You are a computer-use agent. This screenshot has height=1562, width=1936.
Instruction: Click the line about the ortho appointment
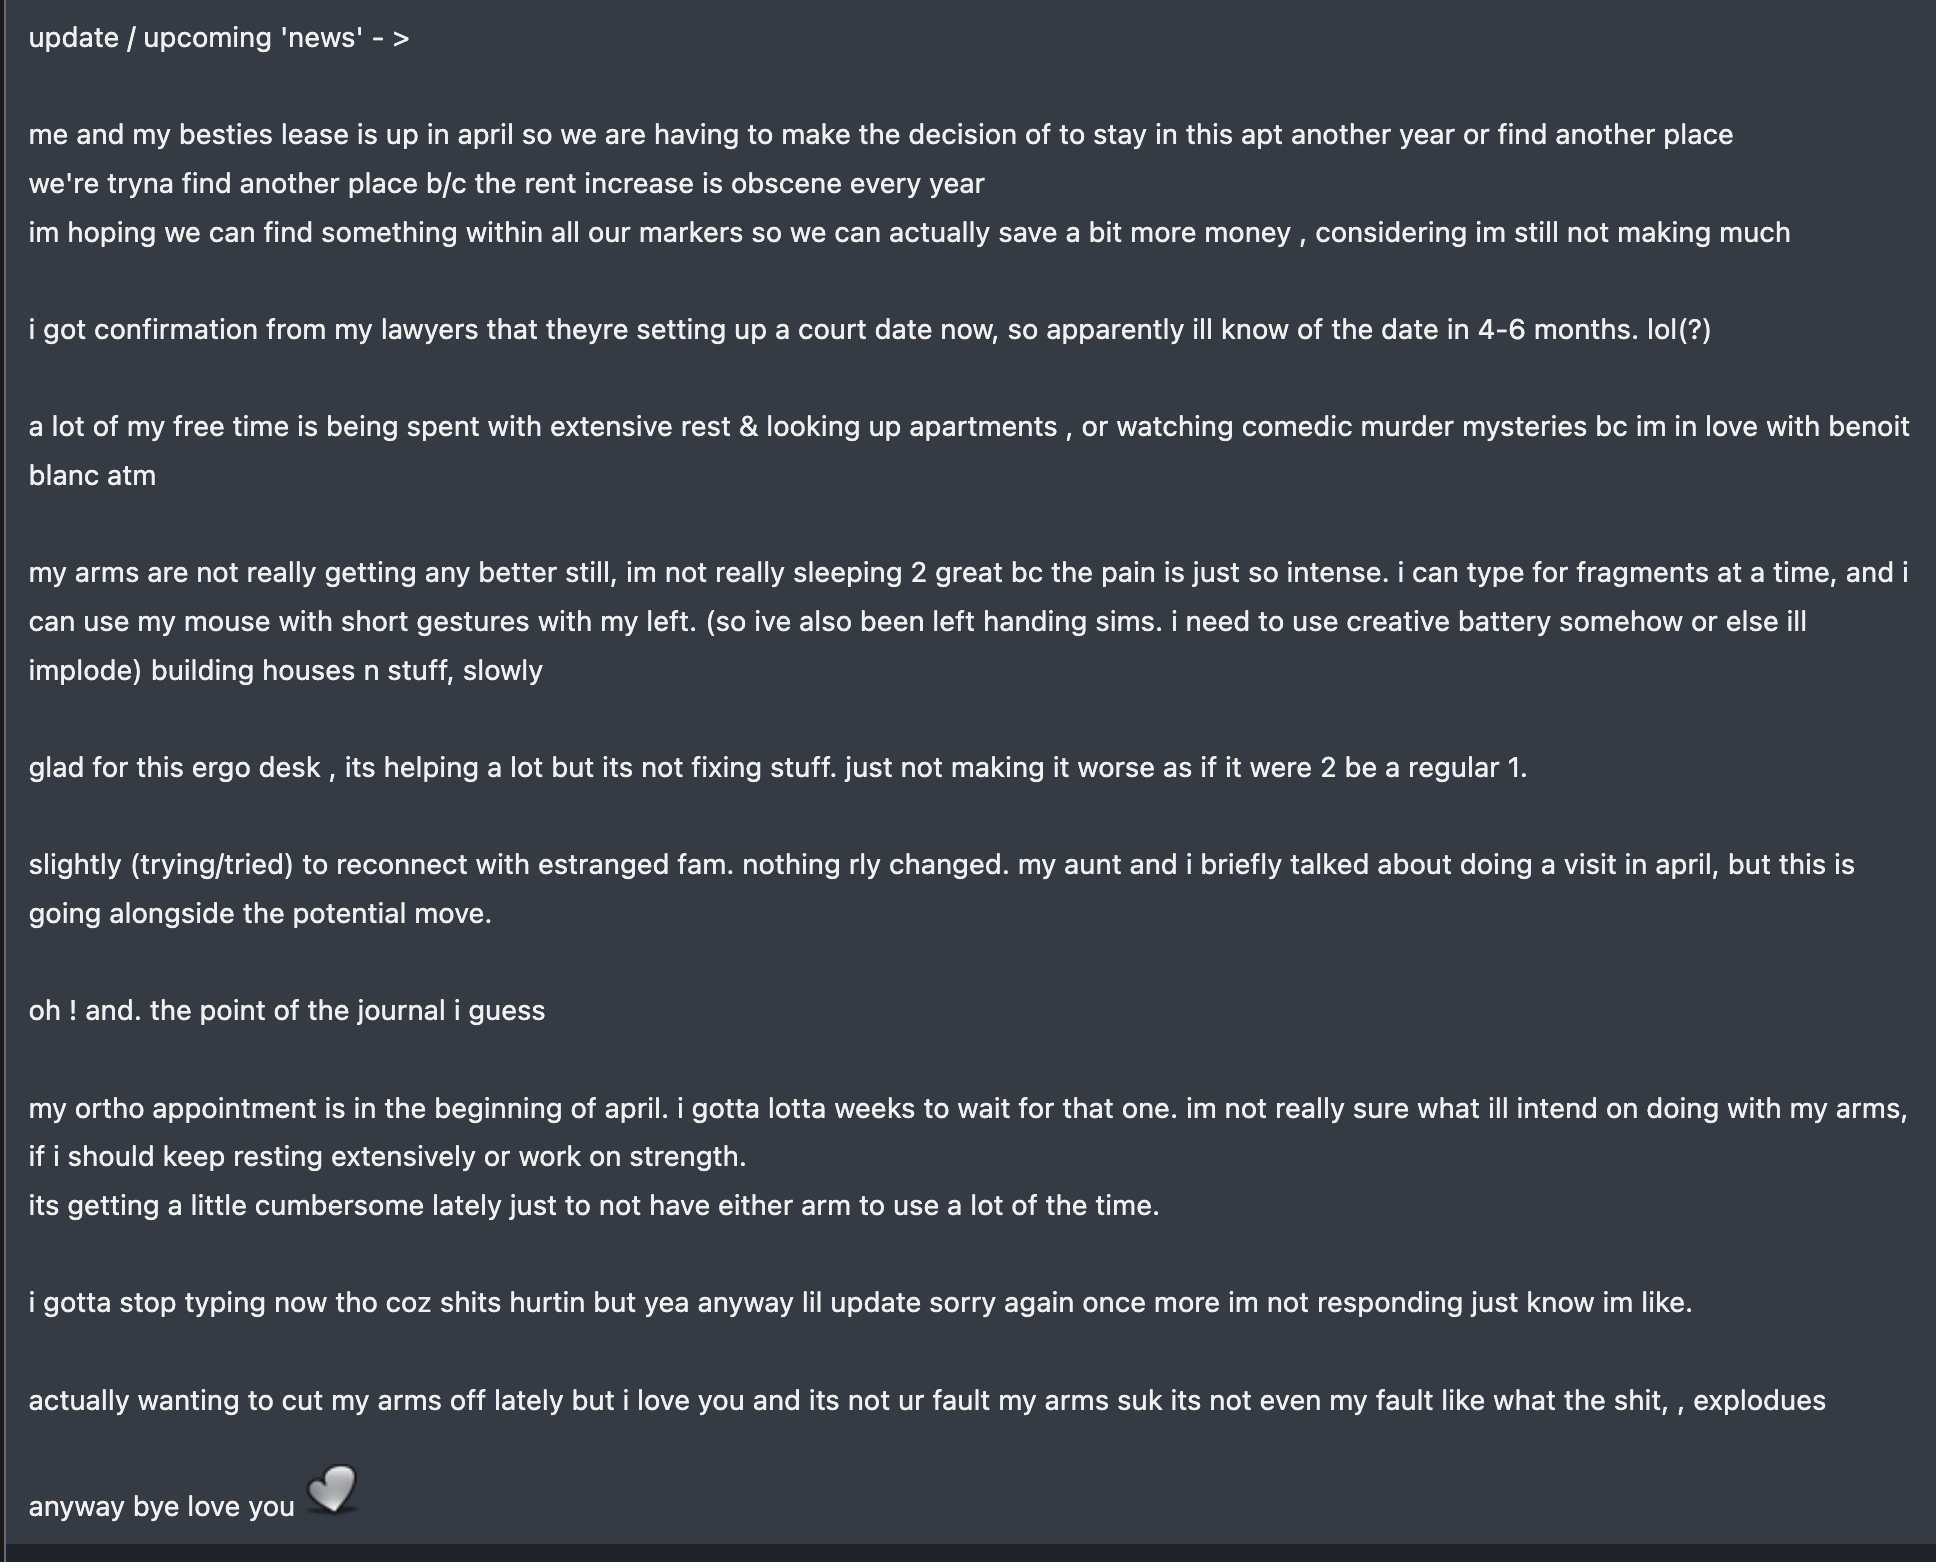tap(967, 1109)
